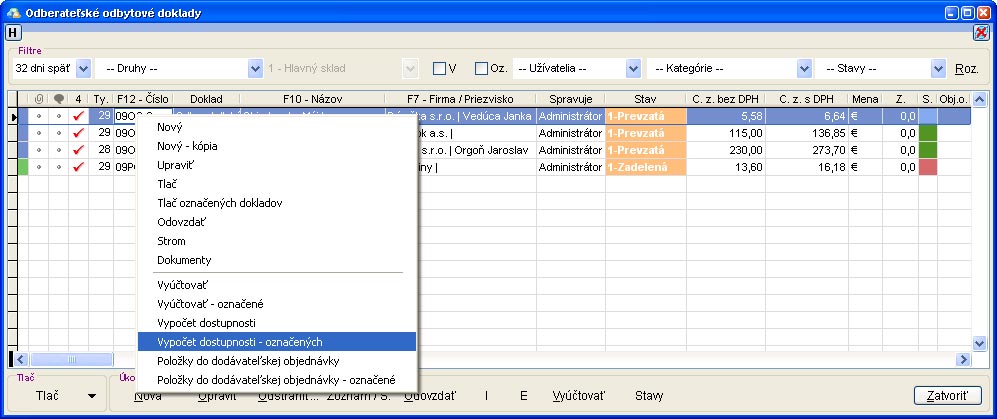Click the horizontal scrollbar right arrow

point(964,359)
